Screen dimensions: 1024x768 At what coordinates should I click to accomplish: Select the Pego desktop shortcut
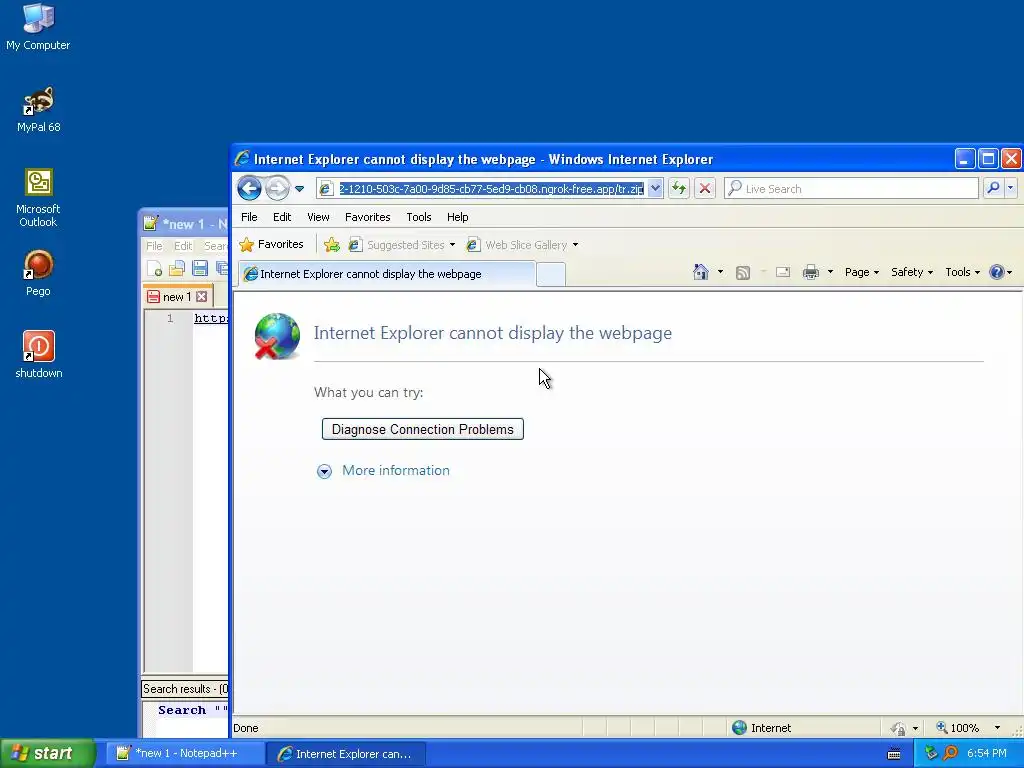[x=38, y=273]
